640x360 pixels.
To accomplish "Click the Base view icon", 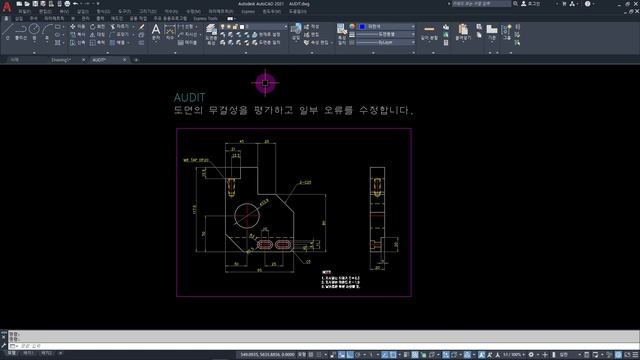I will [x=492, y=32].
